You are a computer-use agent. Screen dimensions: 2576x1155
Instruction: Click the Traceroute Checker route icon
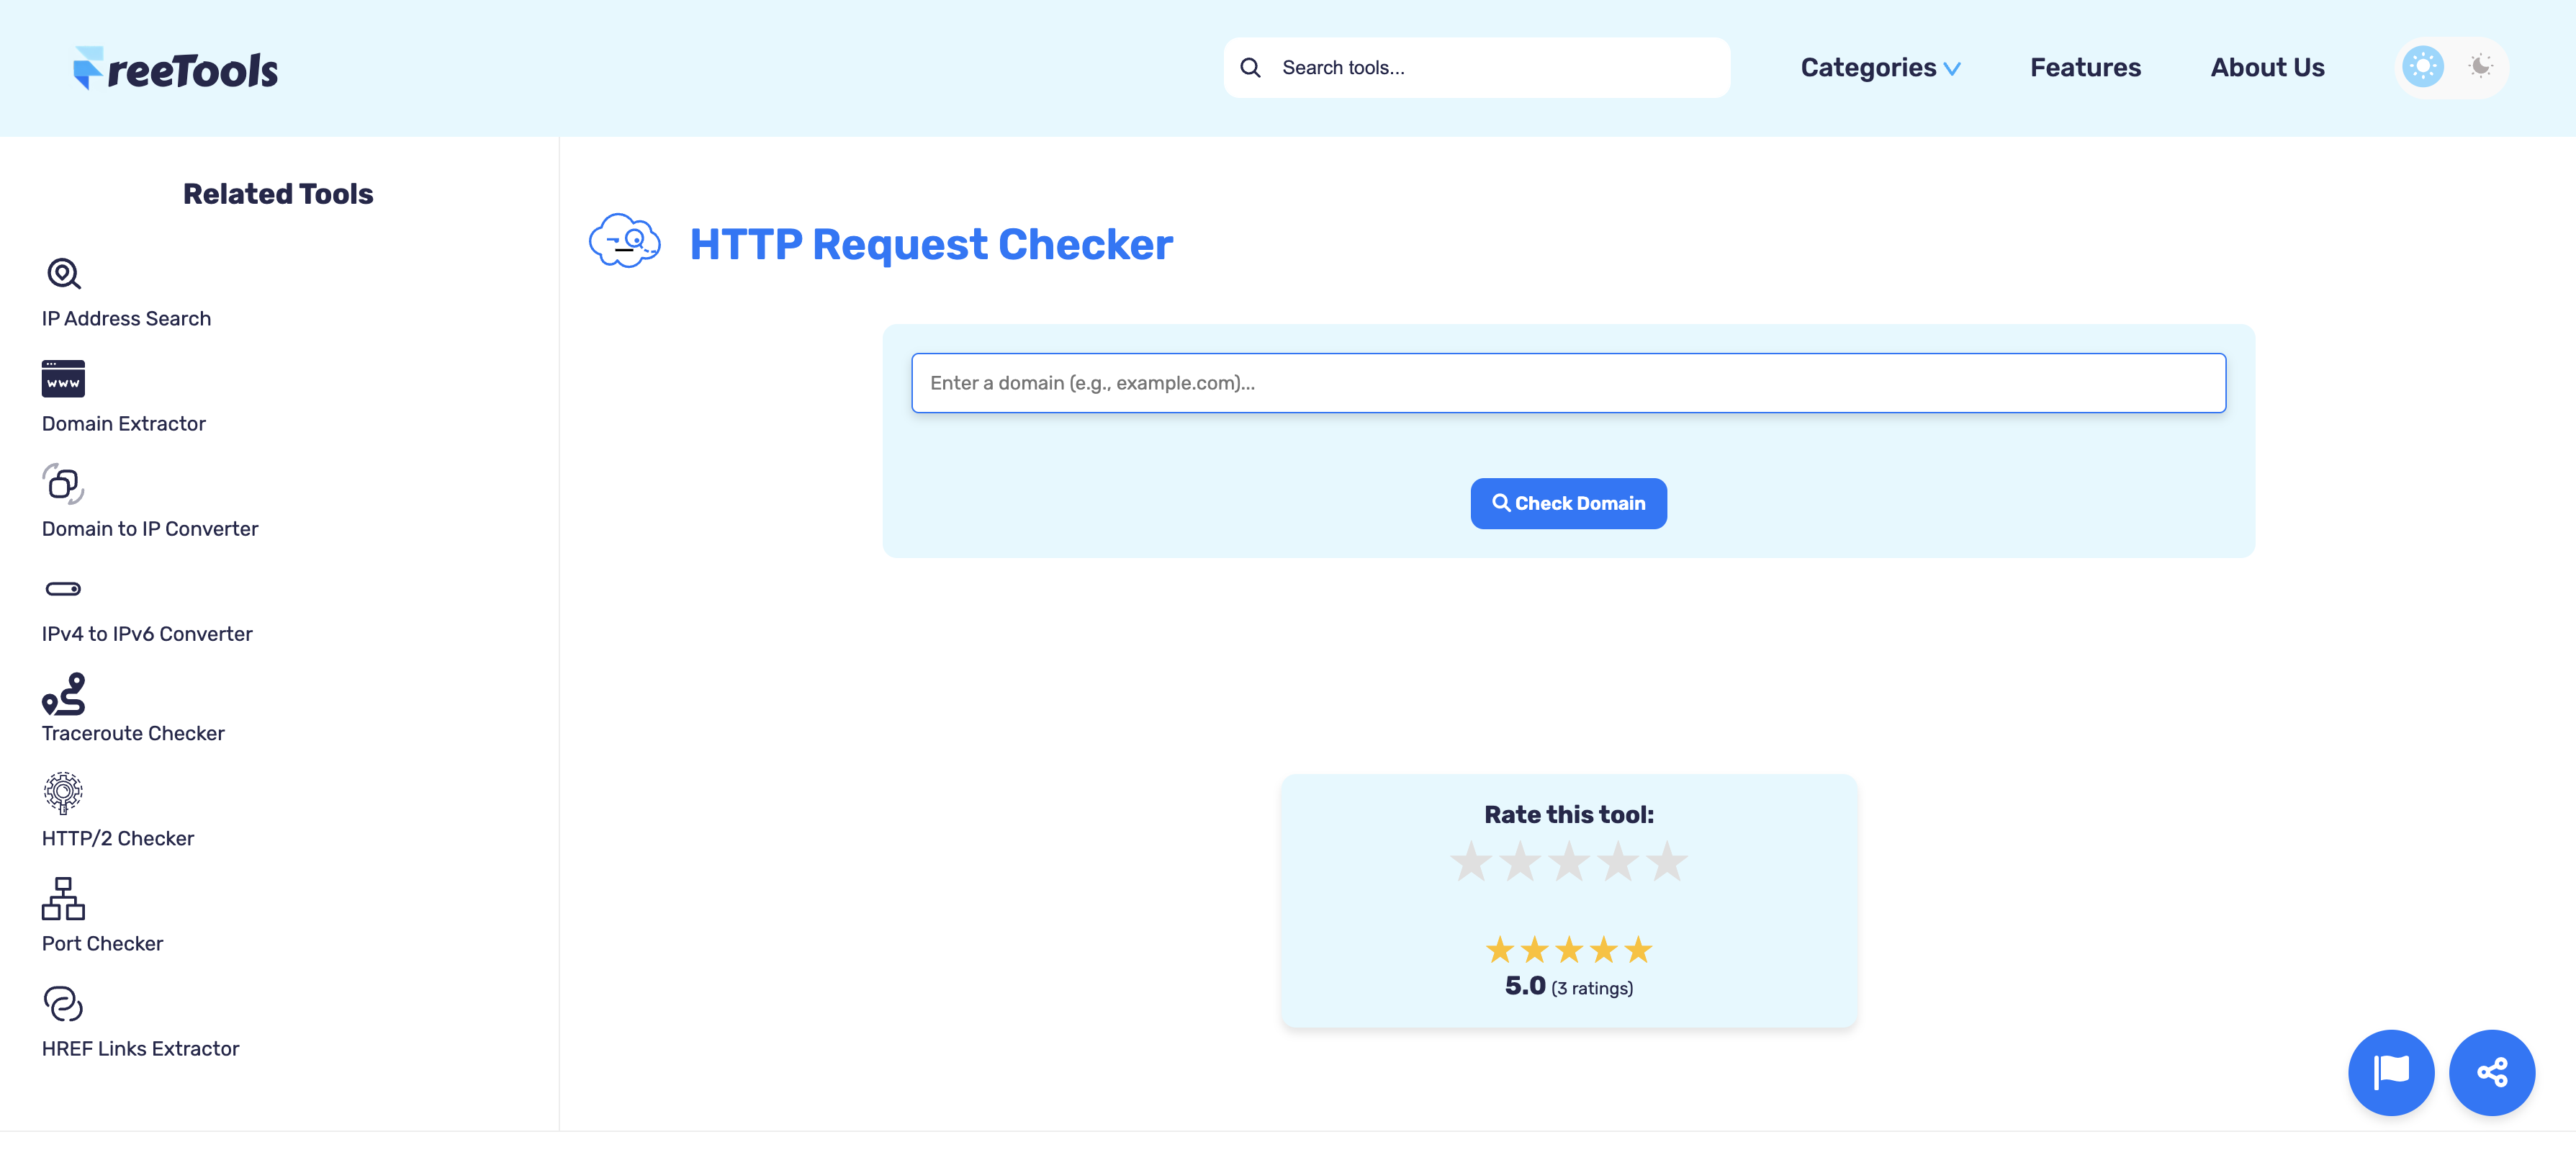pyautogui.click(x=63, y=694)
